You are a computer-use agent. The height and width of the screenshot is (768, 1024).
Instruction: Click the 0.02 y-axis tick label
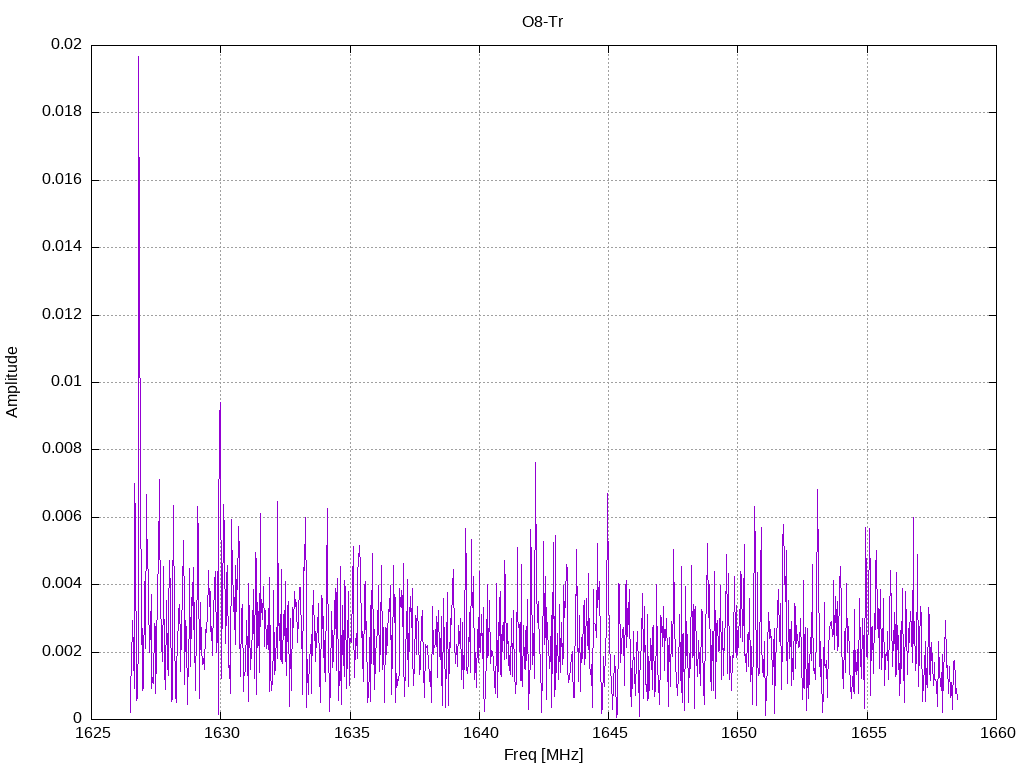coord(66,45)
